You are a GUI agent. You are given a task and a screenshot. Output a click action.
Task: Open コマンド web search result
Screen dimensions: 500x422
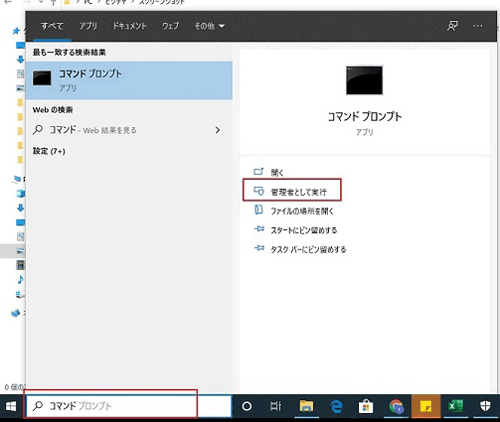coord(129,130)
